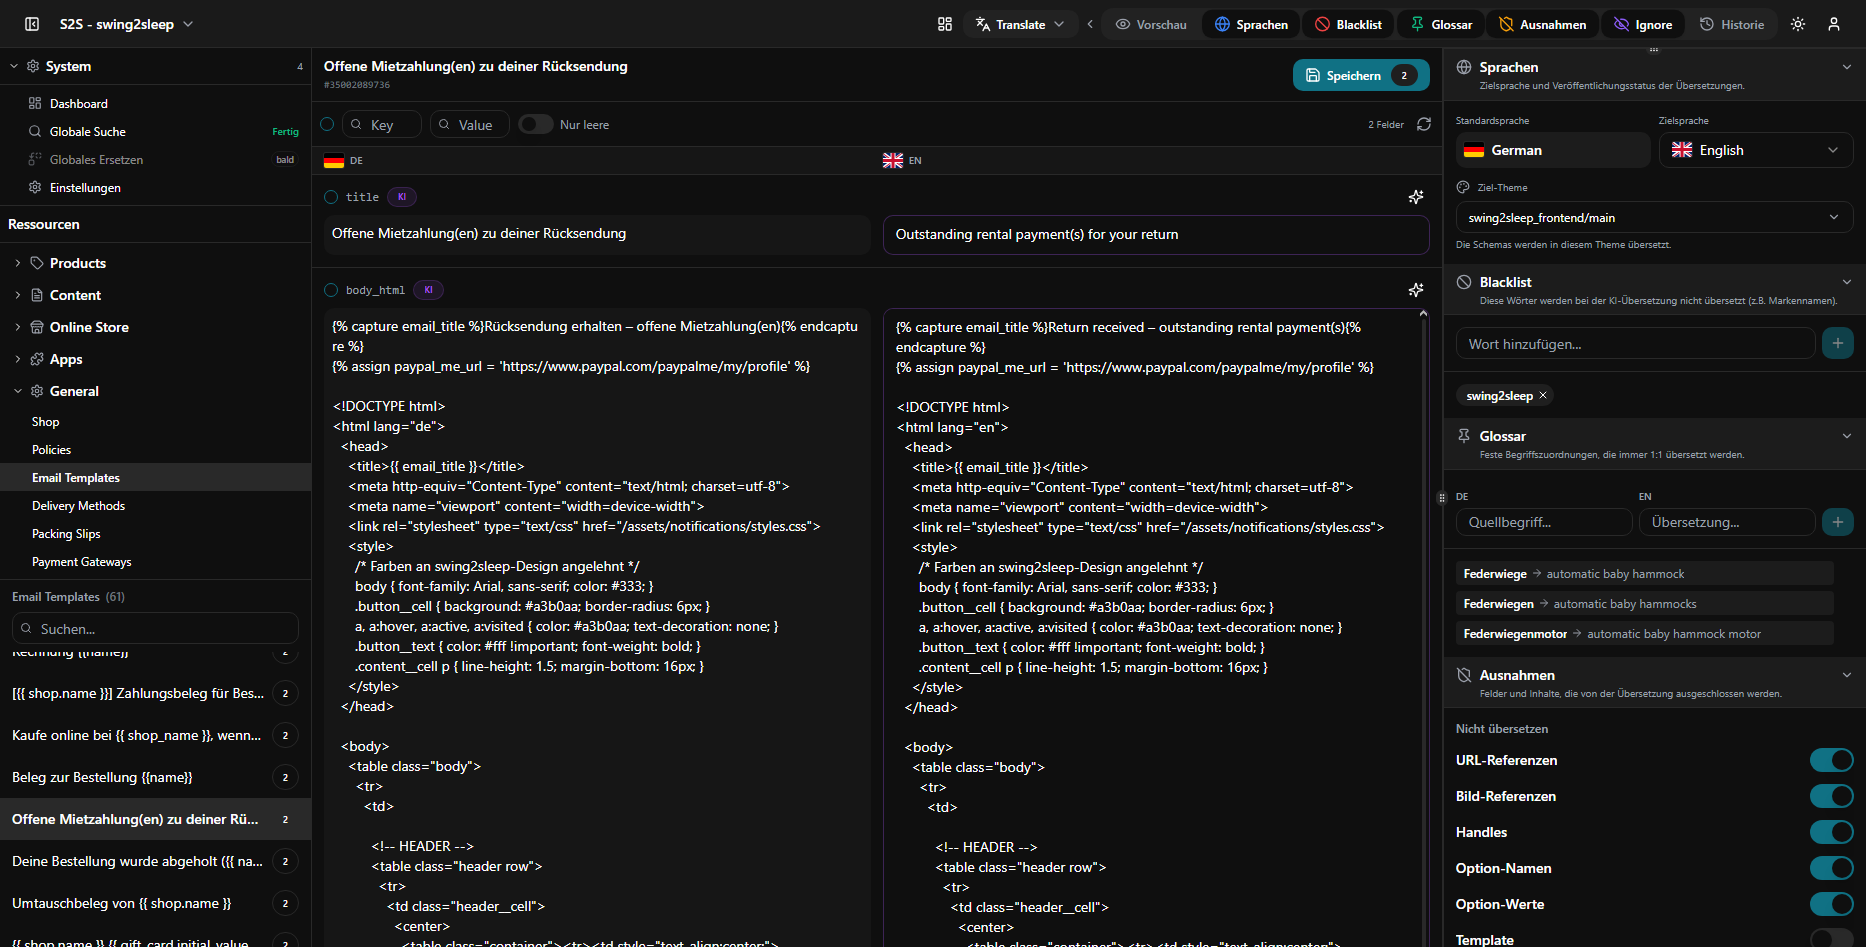The width and height of the screenshot is (1866, 947).
Task: Select all fields circle checkbox
Action: pos(327,124)
